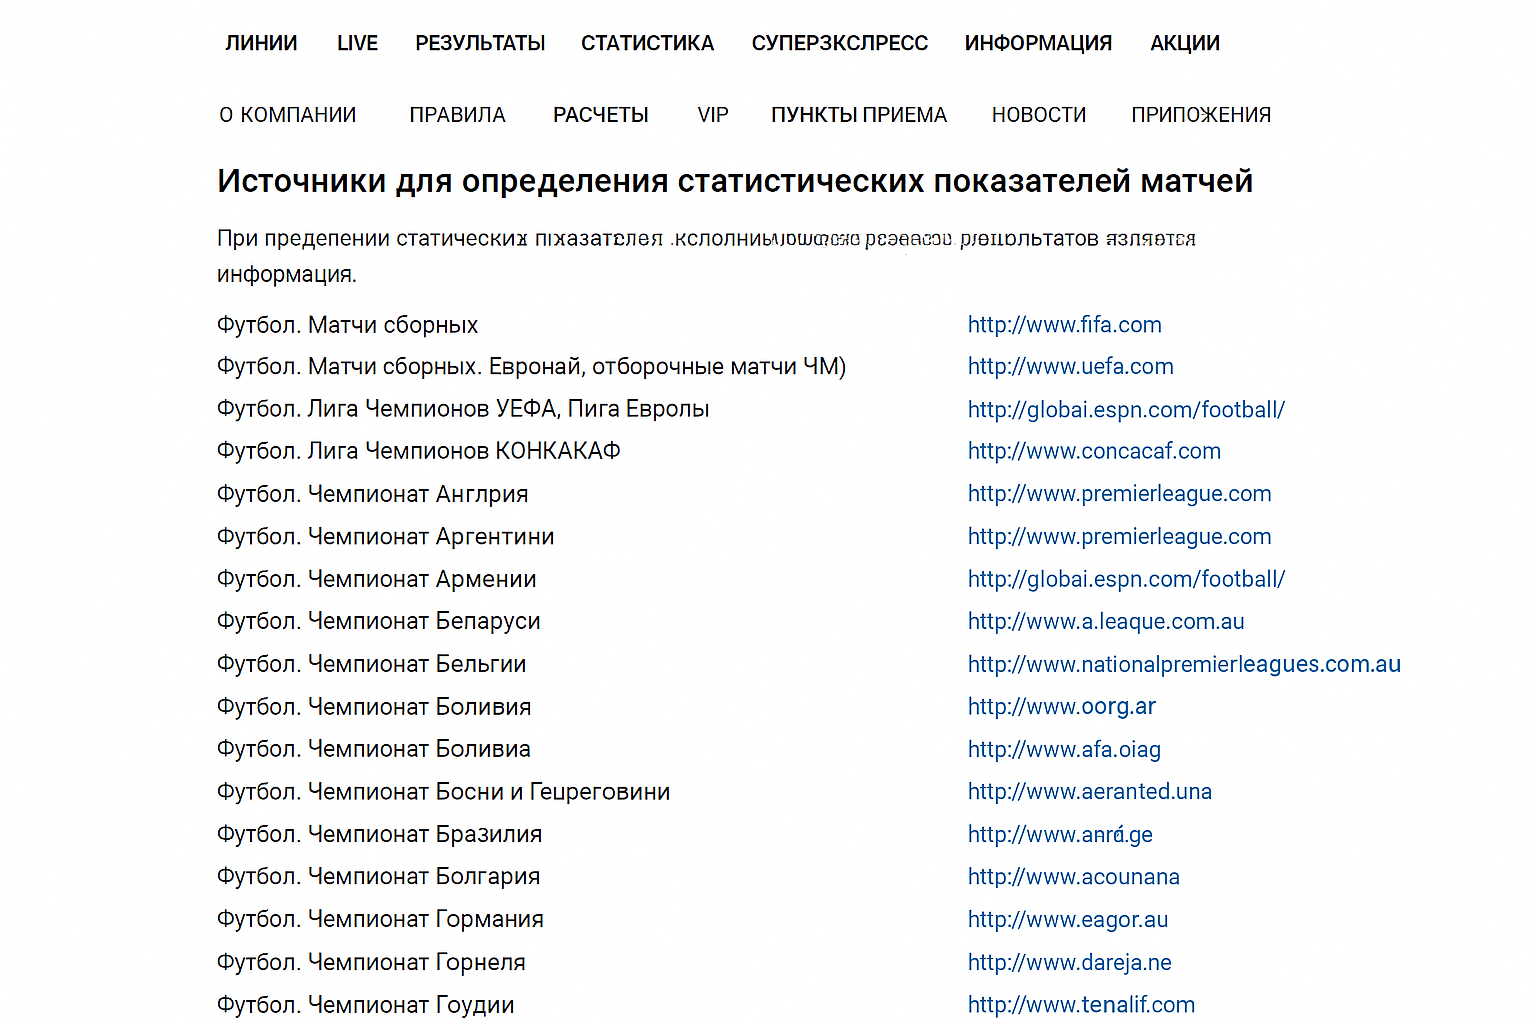1536x1024 pixels.
Task: Go to the НОВОСТИ tab
Action: (x=1038, y=115)
